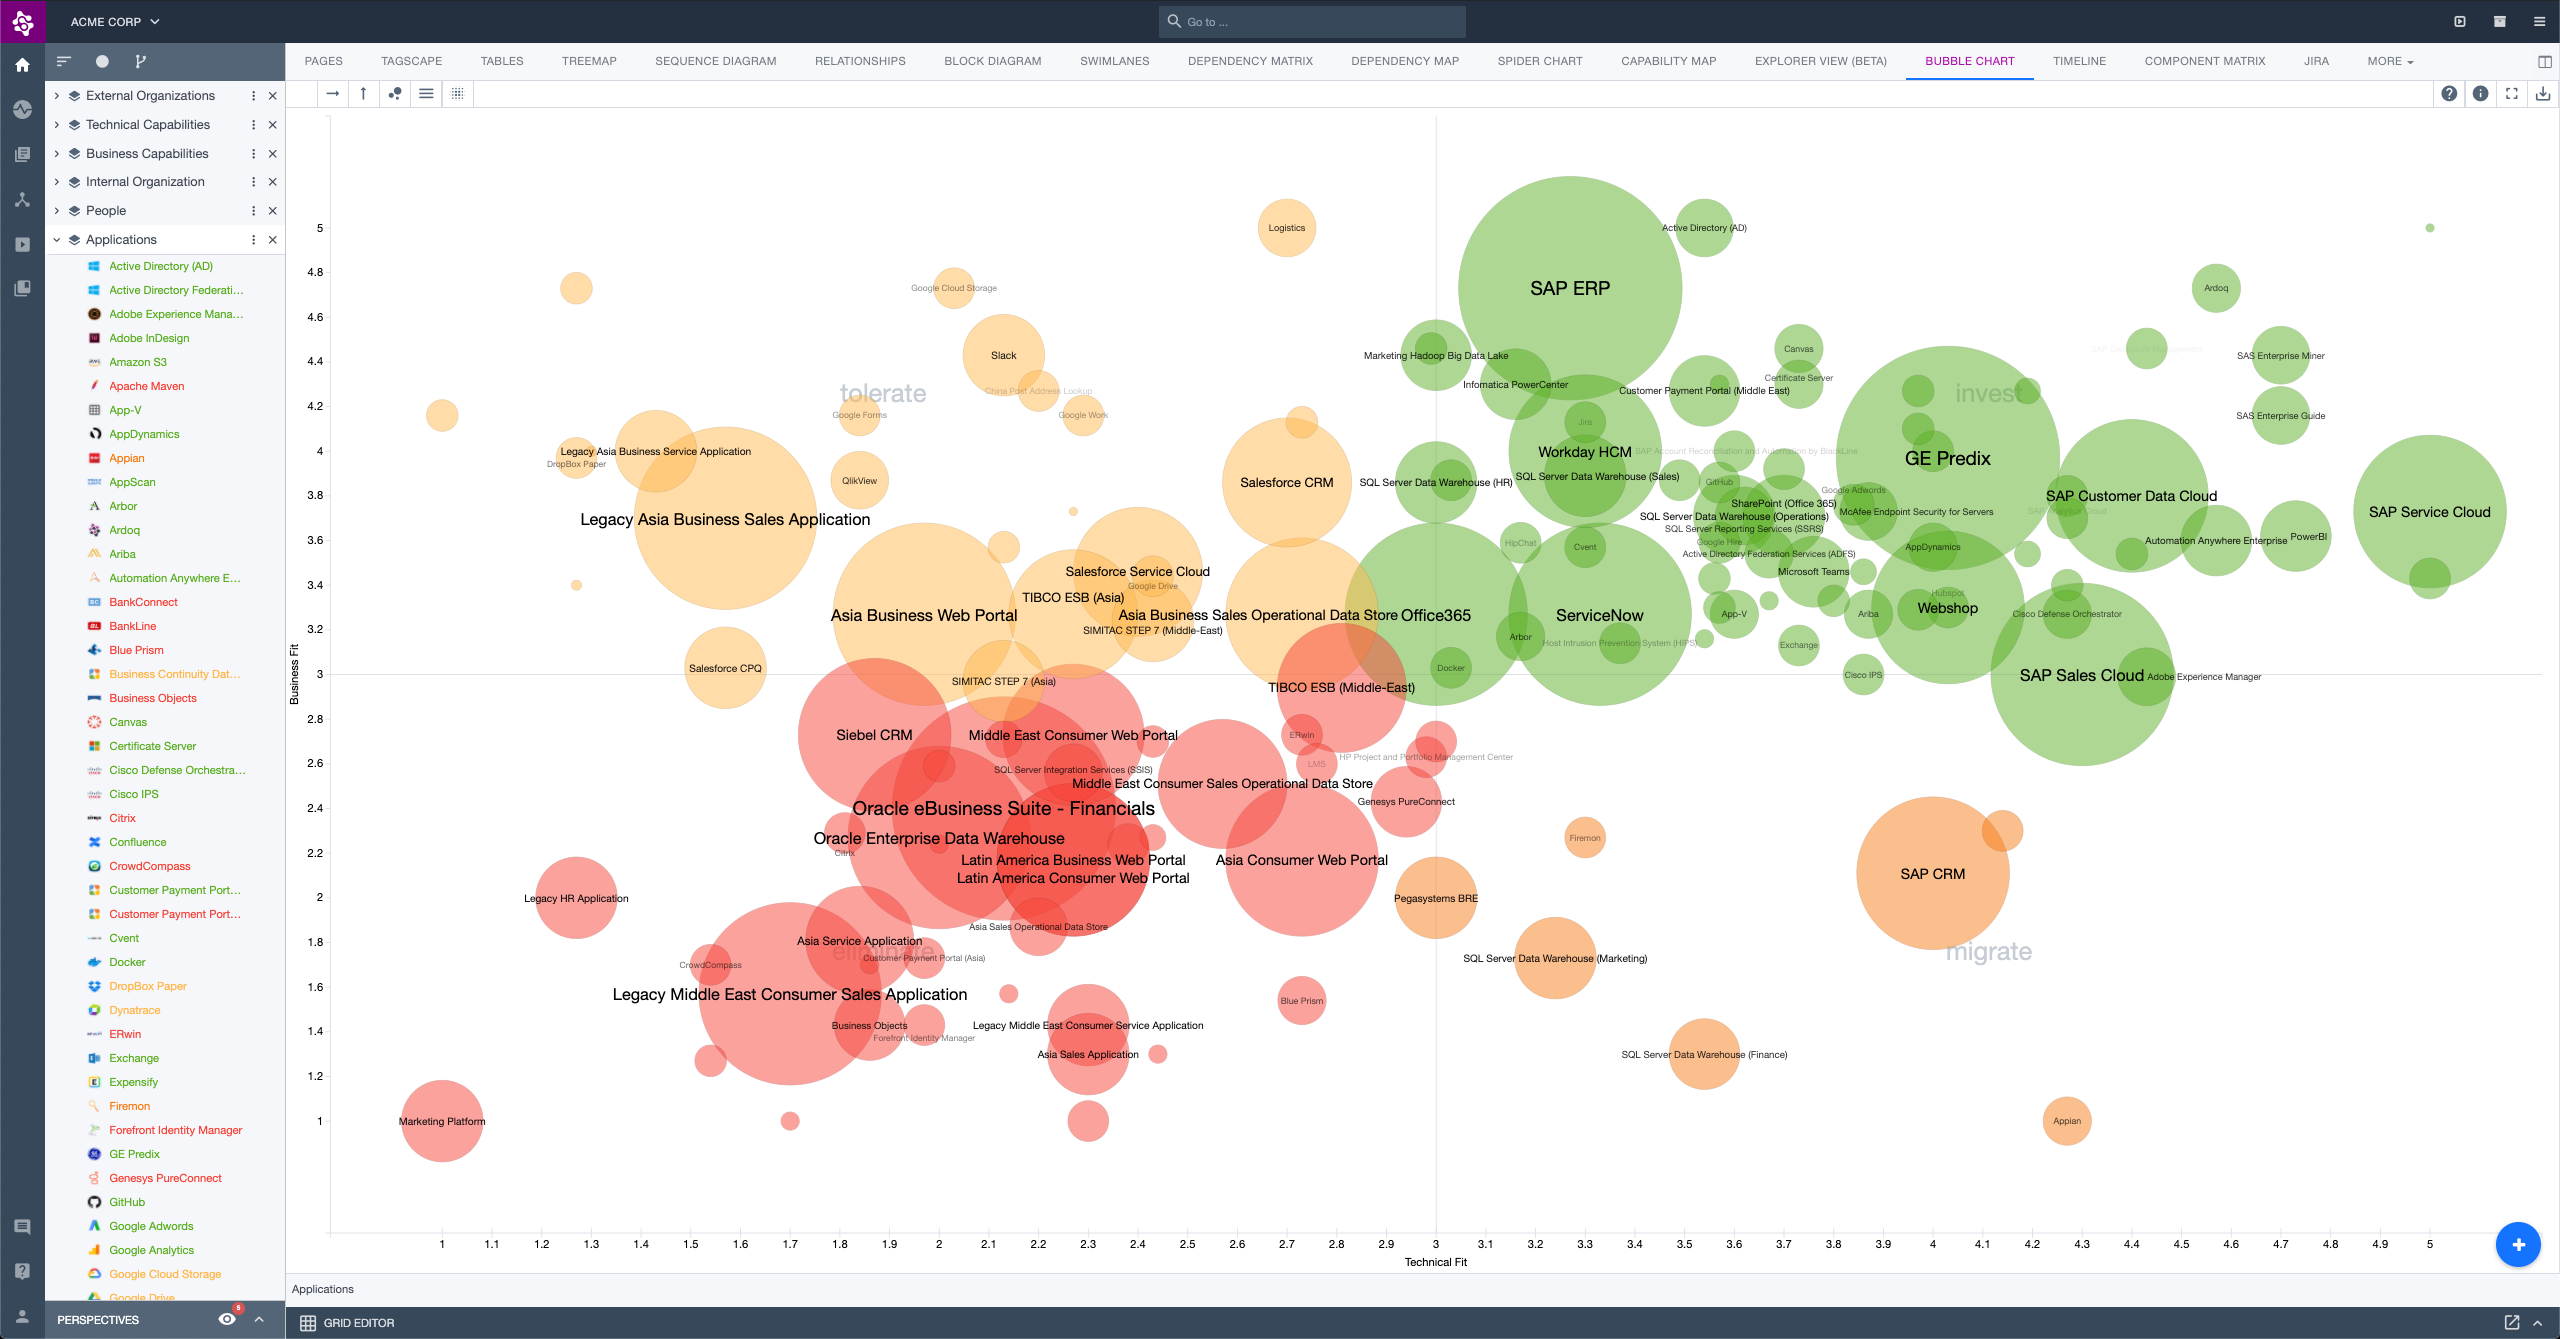Open the MORE tab menu
Viewport: 2560px width, 1339px height.
point(2389,62)
